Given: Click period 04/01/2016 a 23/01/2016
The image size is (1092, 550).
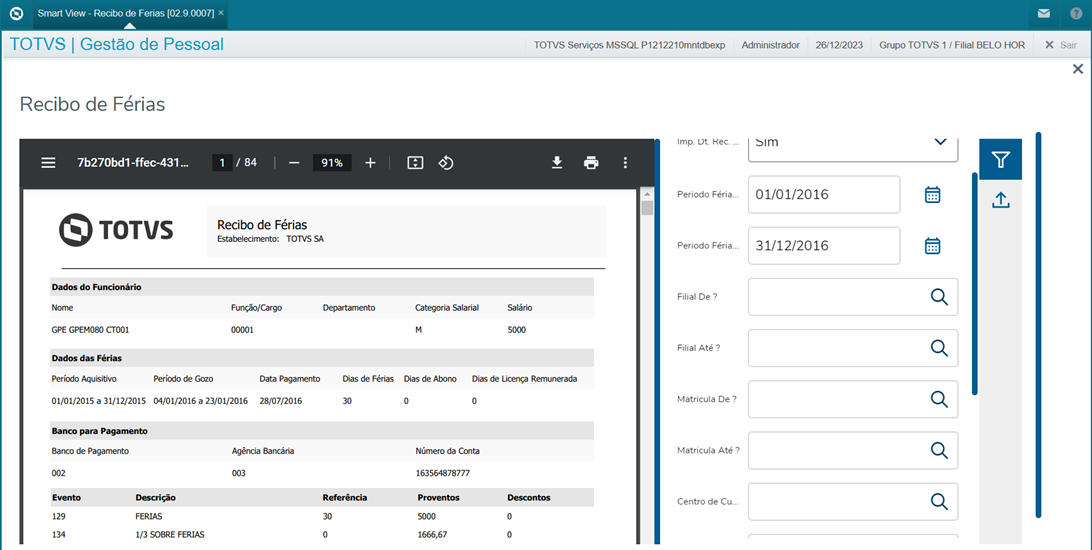Looking at the screenshot, I should point(201,401).
